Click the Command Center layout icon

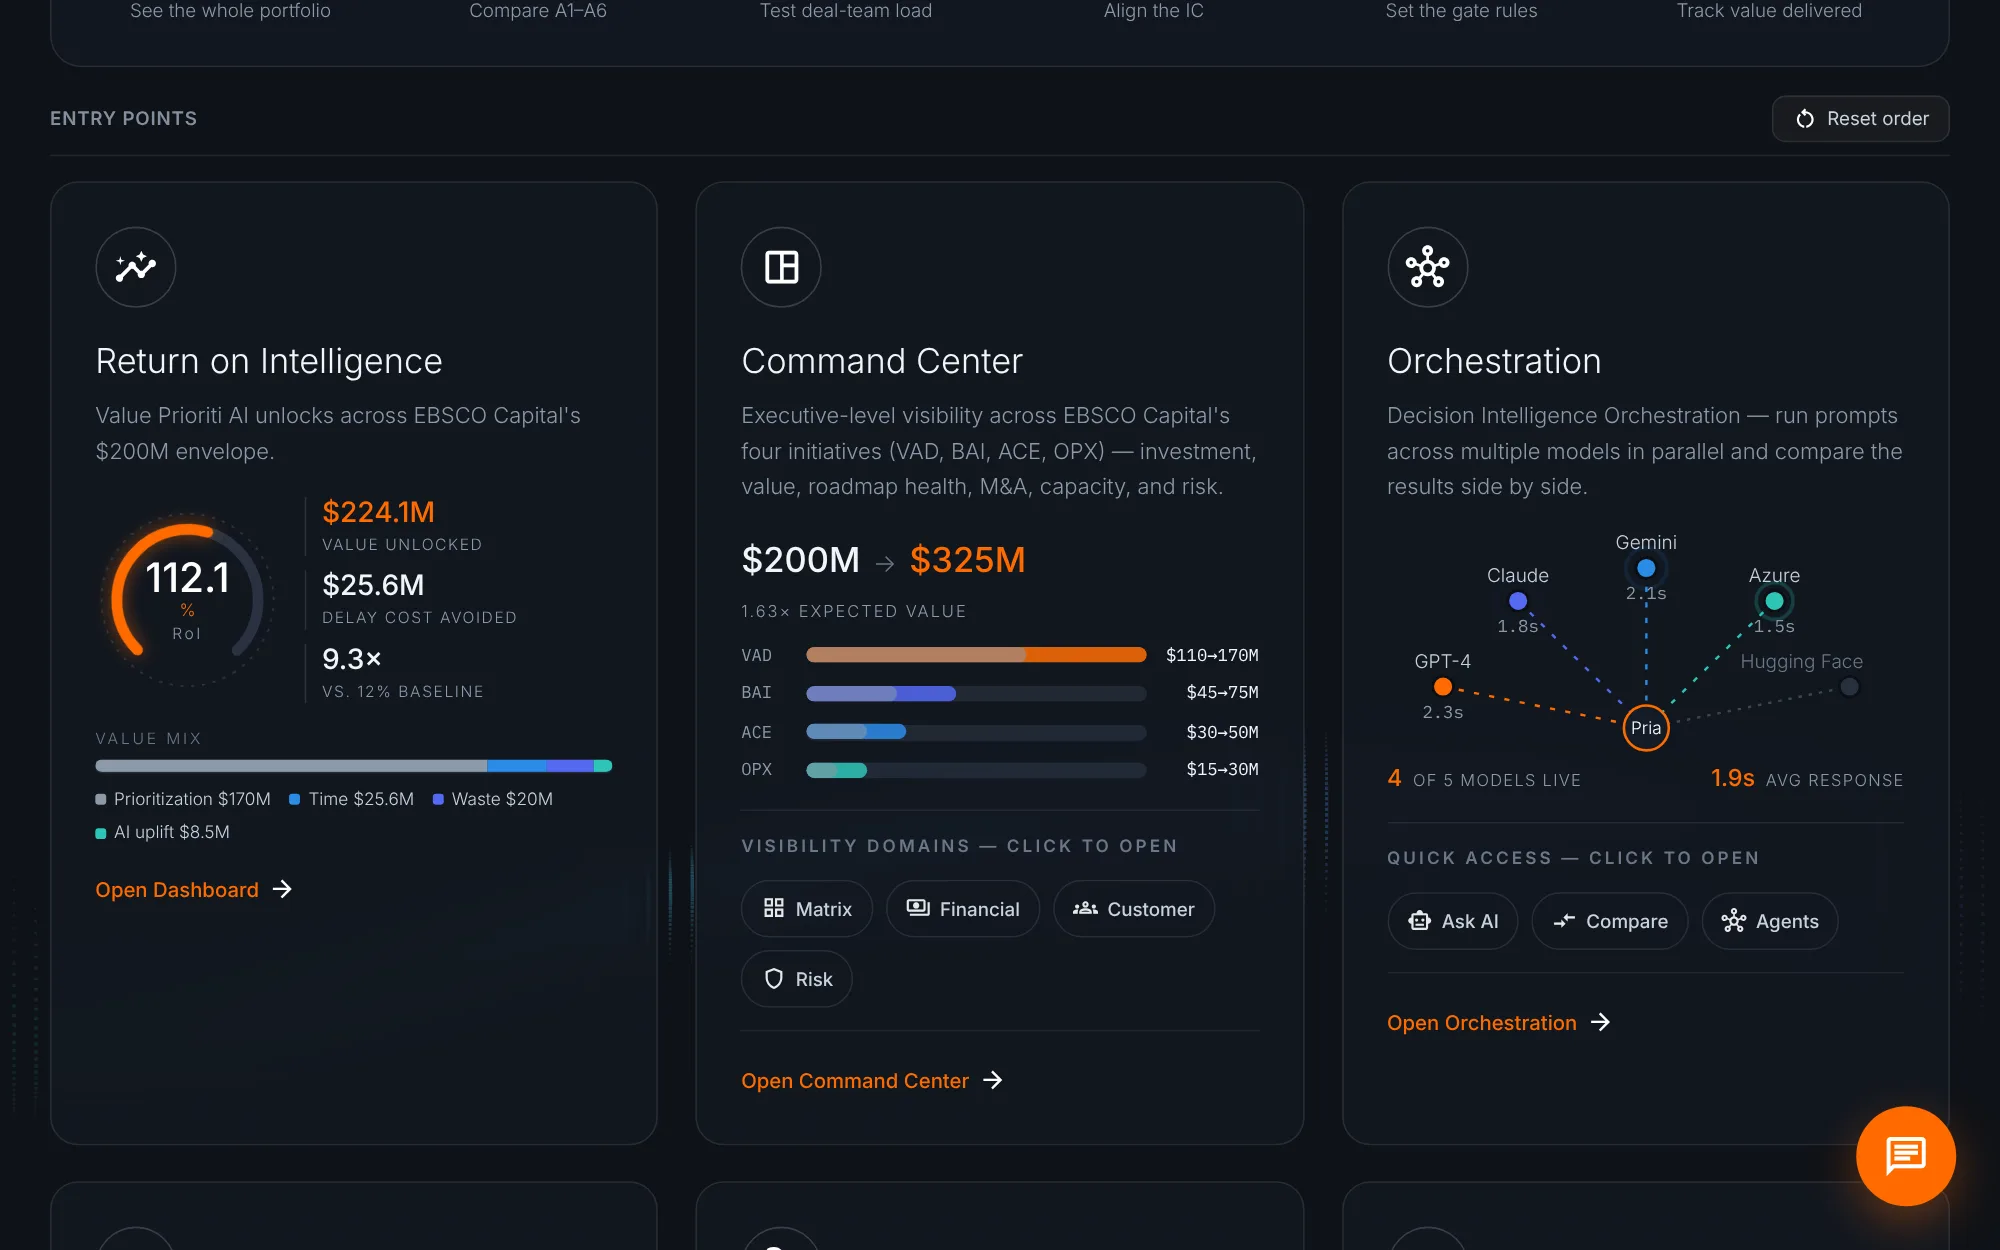(x=781, y=267)
